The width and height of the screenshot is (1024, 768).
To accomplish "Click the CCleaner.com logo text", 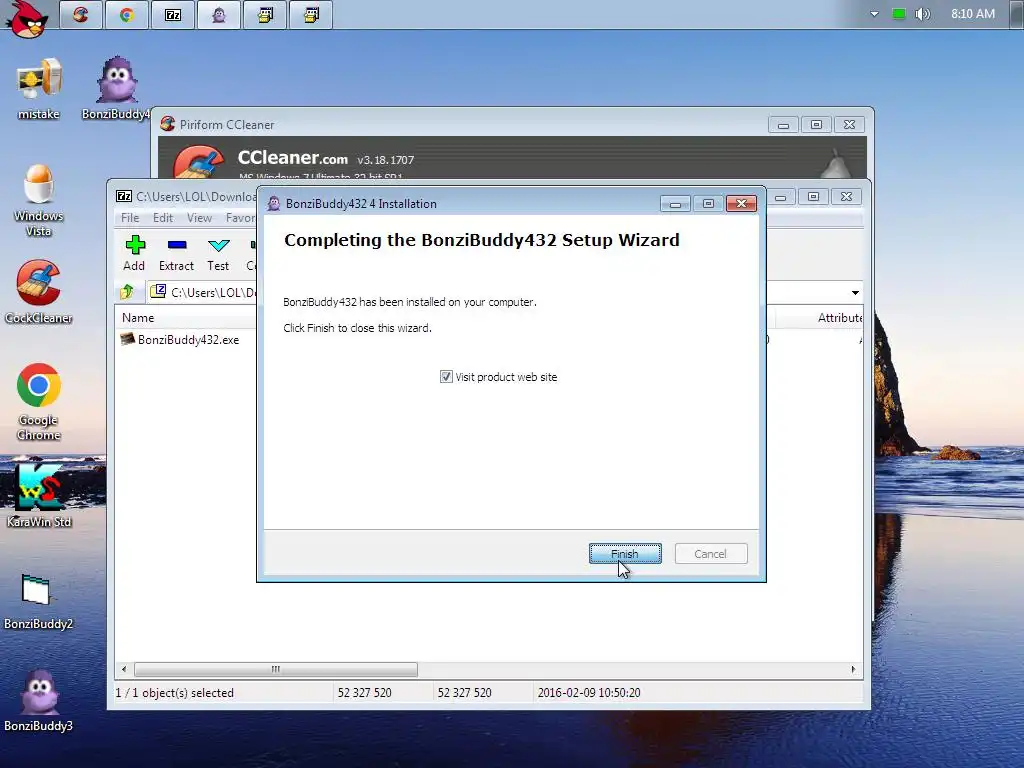I will [x=293, y=157].
